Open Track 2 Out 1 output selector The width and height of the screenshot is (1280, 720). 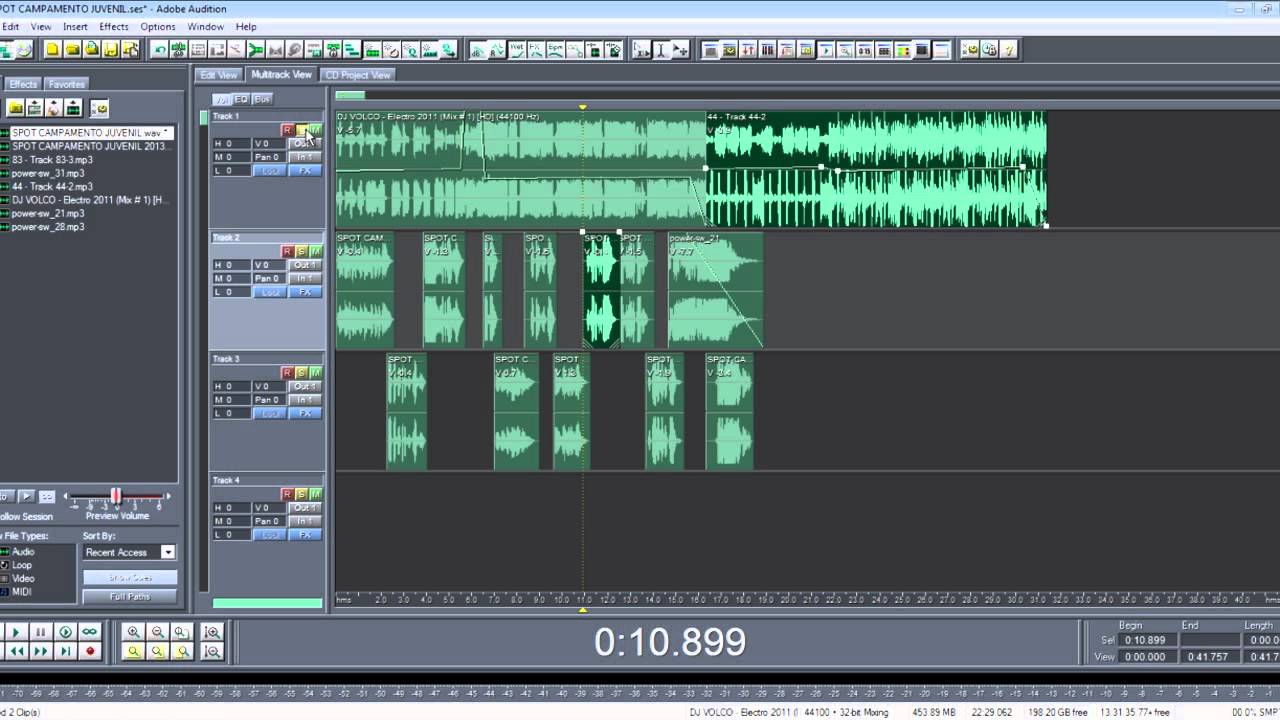pos(304,265)
